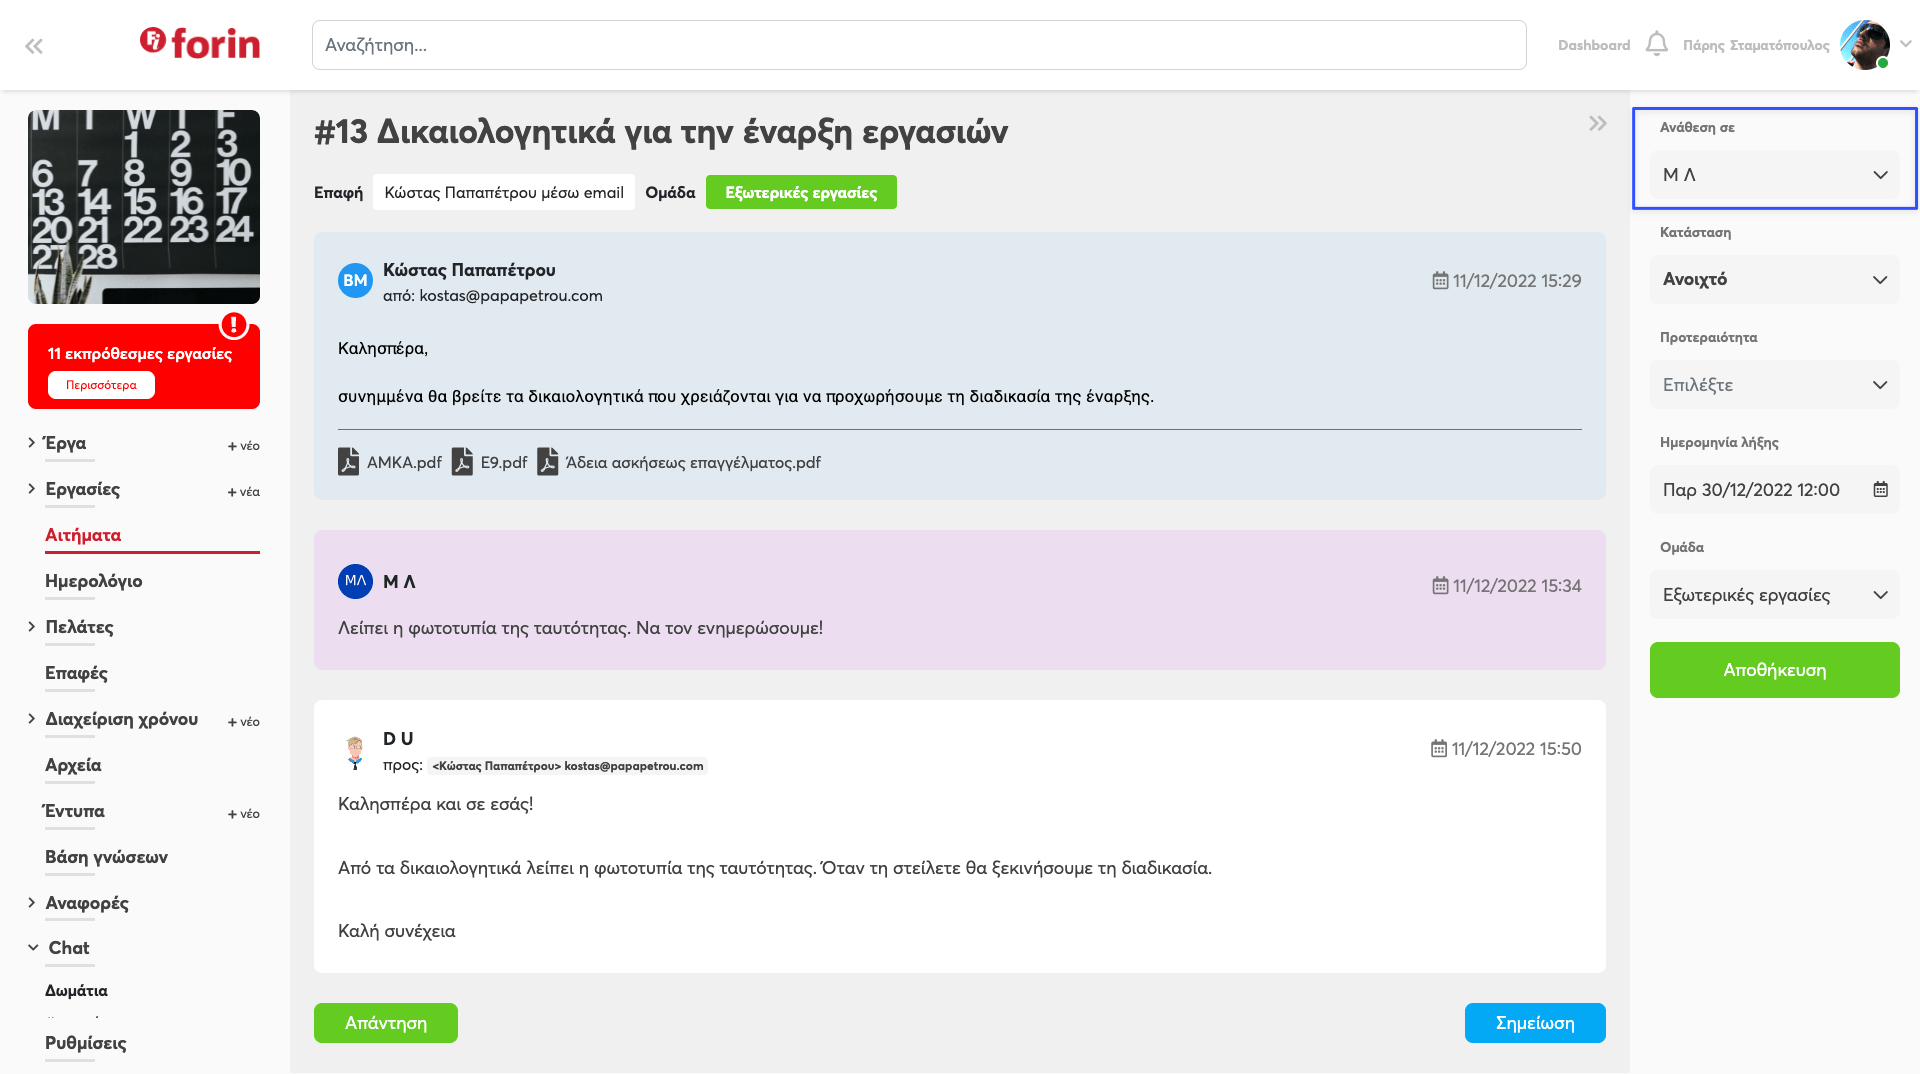Click the calendar icon next to 11/12/2022 15:34
Screen dimensions: 1920x1074
[x=1440, y=586]
